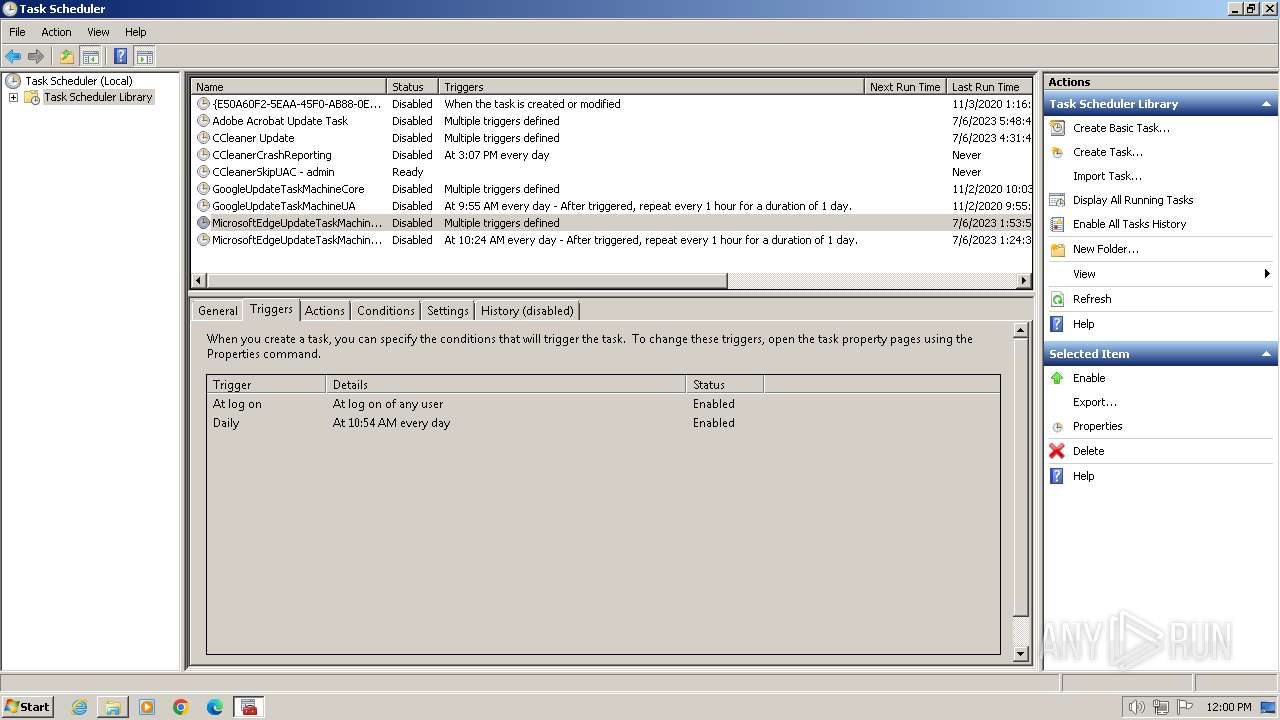Switch to the Settings tab

click(x=447, y=311)
